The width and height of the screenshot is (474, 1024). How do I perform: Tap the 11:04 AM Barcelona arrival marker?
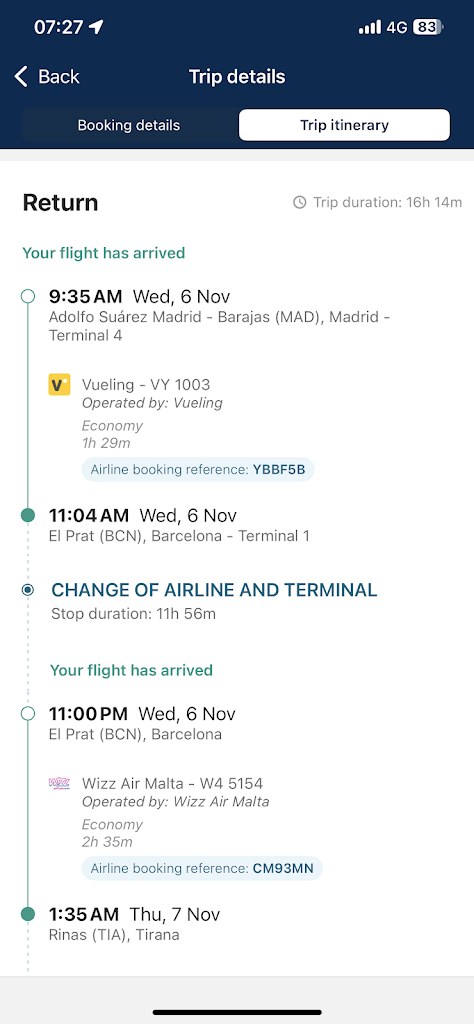pos(27,515)
